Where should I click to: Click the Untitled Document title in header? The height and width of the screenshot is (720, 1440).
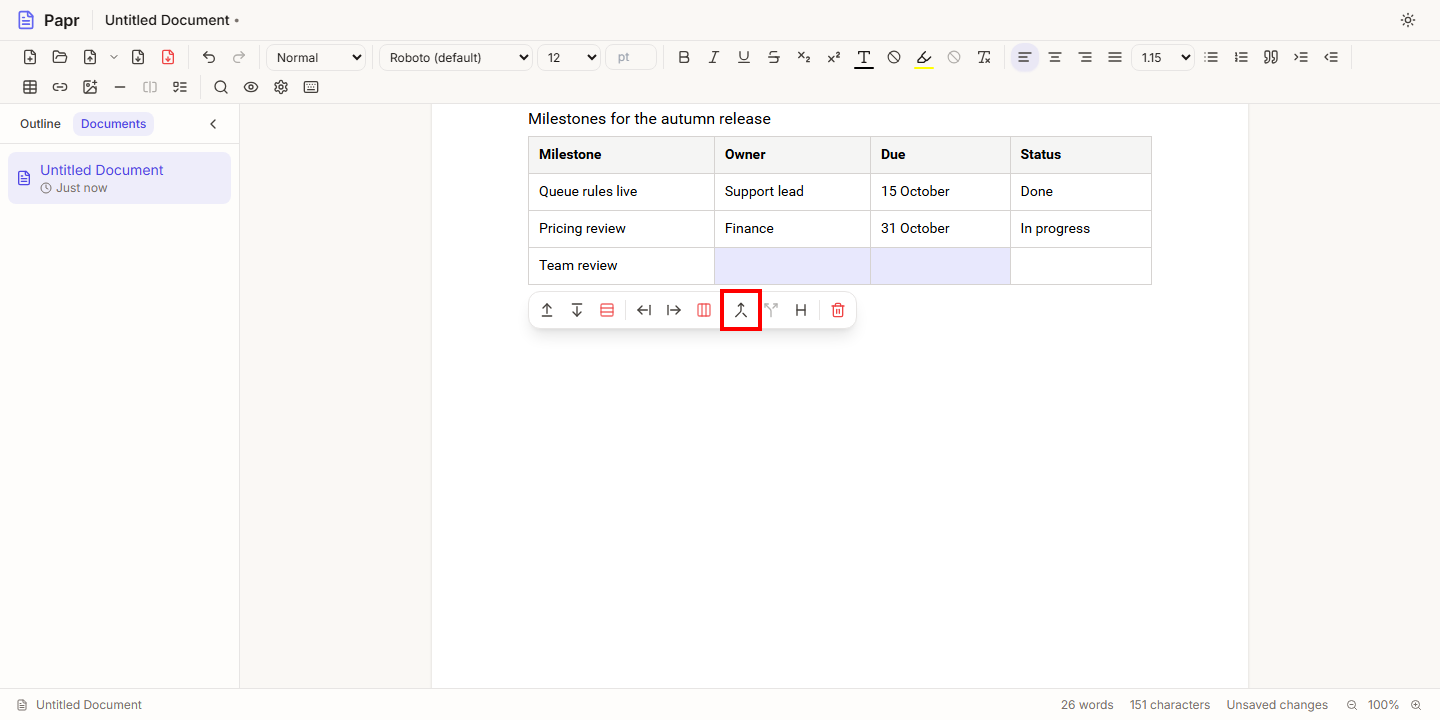click(167, 20)
